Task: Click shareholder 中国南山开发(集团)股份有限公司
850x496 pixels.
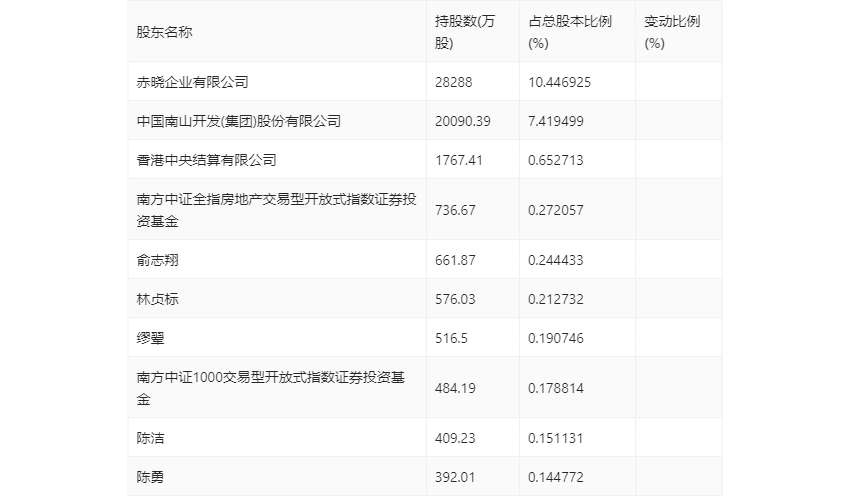Action: point(239,121)
